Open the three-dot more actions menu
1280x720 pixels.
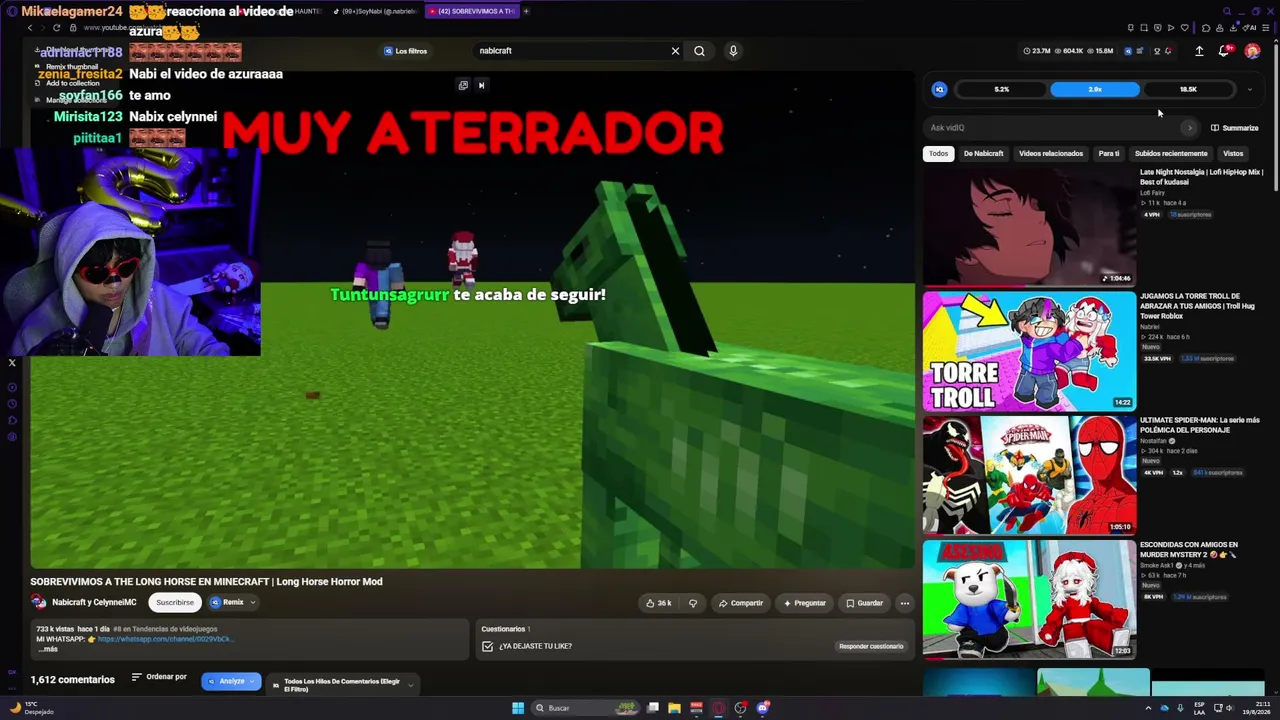click(905, 603)
